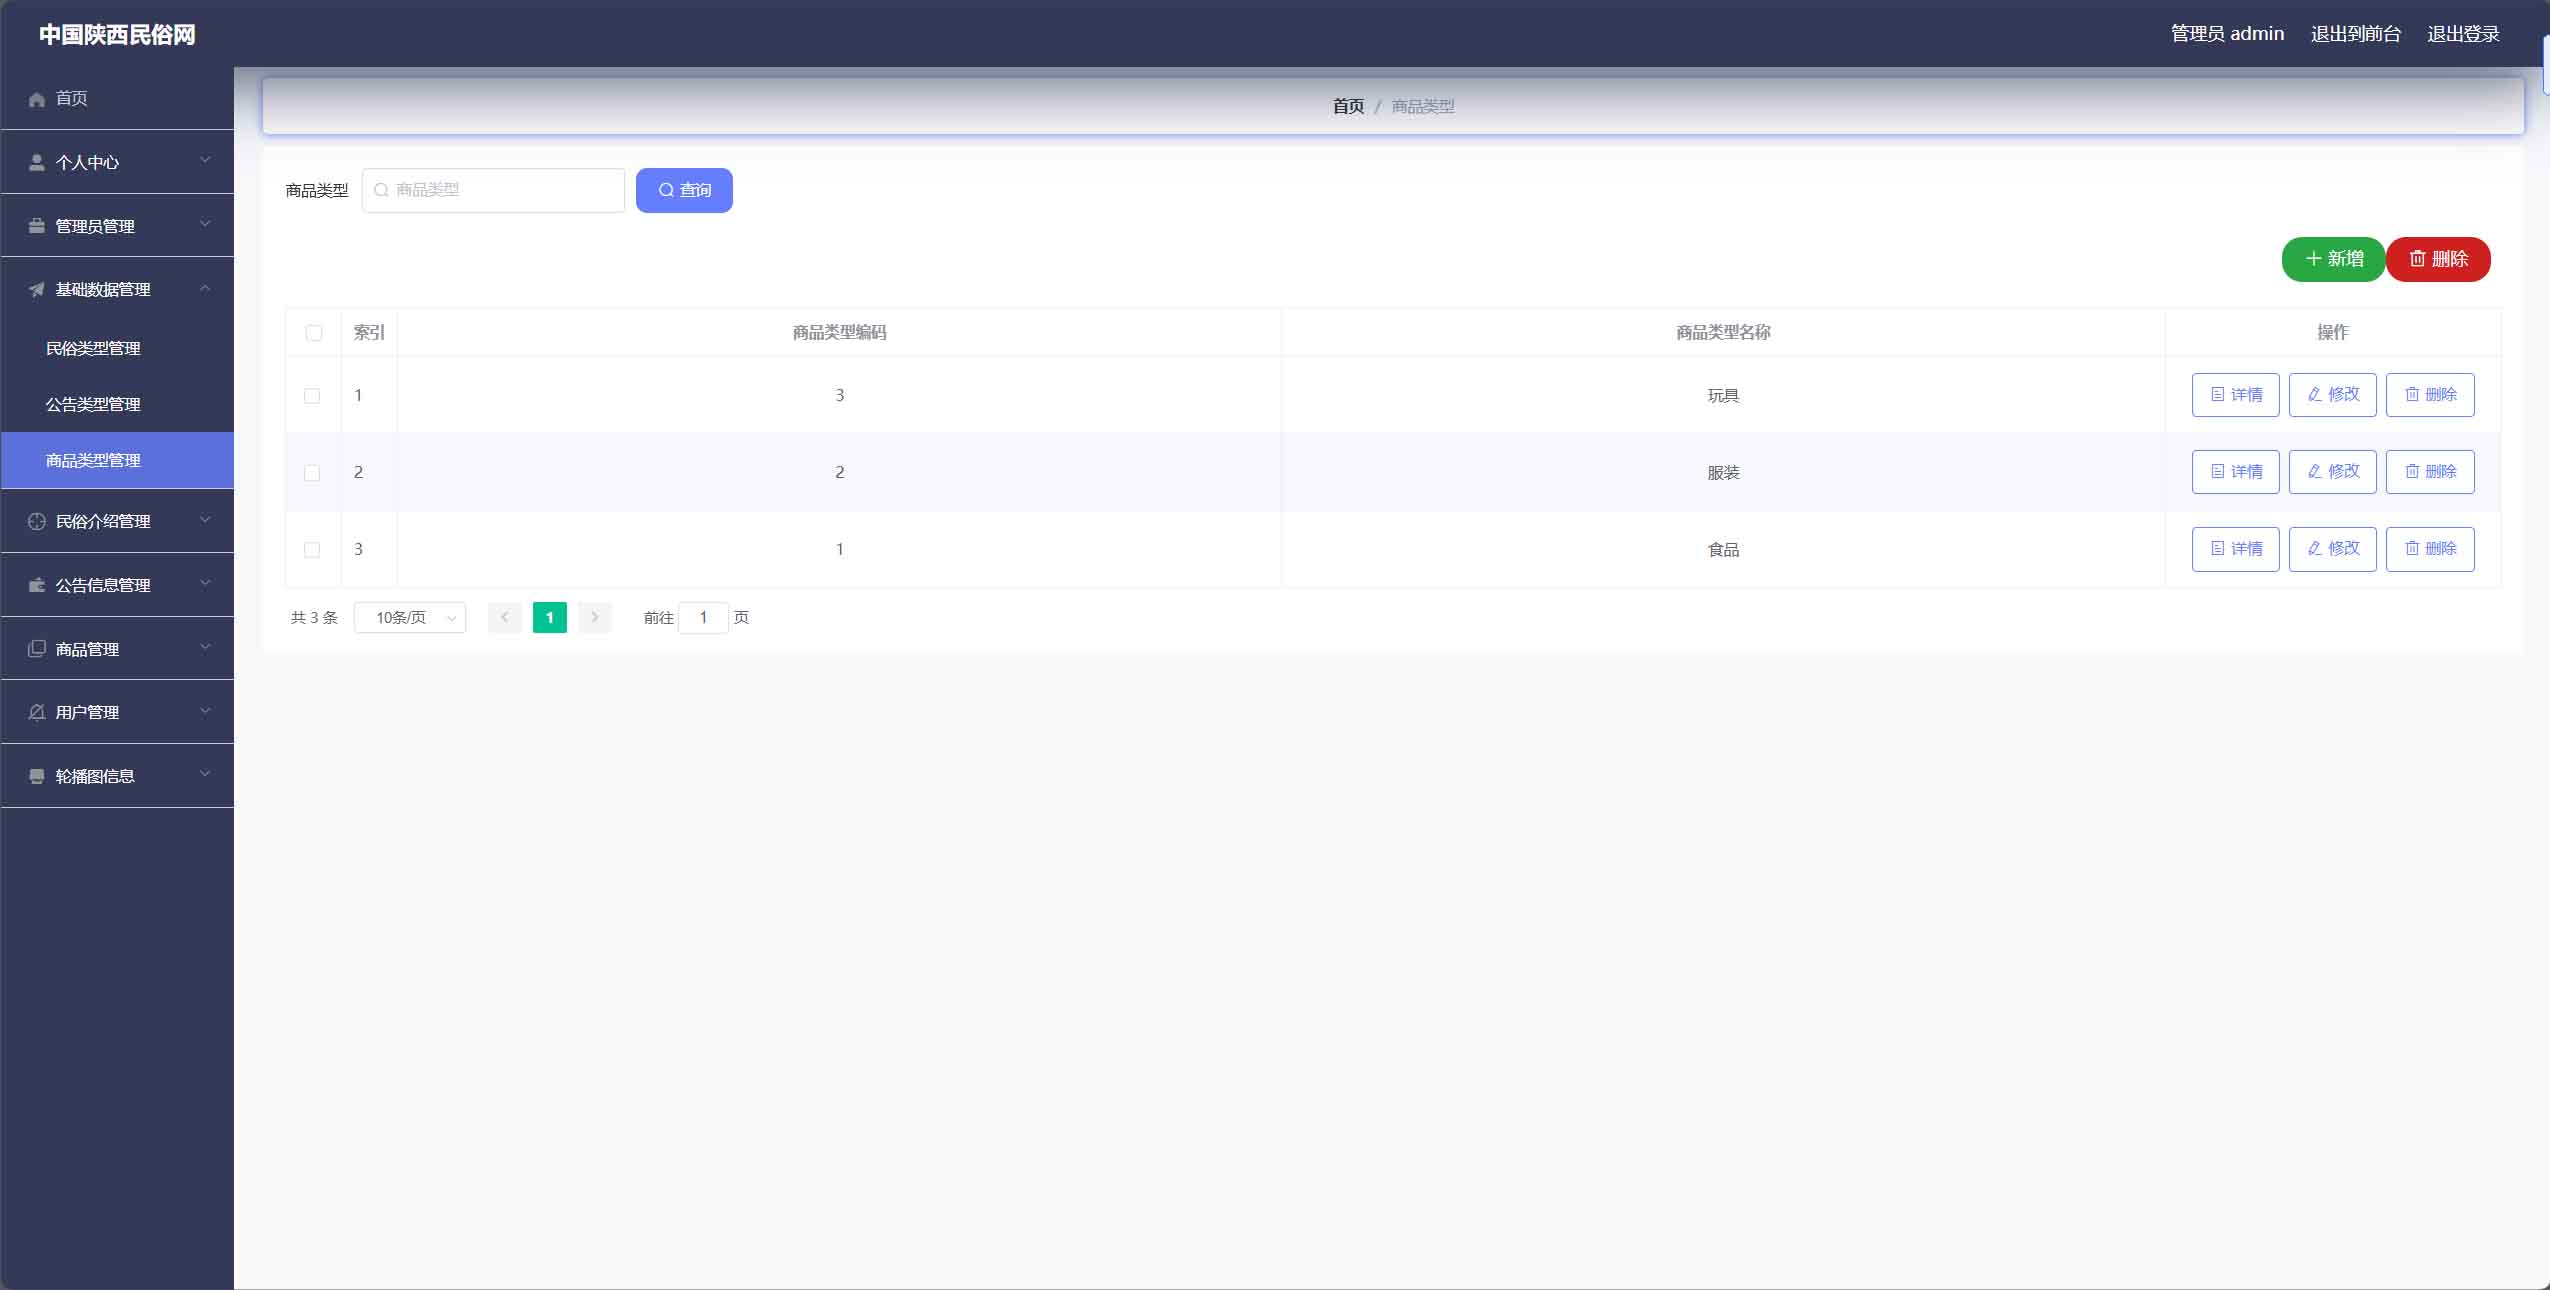This screenshot has height=1290, width=2550.
Task: Check the checkbox for the 玩具 row
Action: 312,396
